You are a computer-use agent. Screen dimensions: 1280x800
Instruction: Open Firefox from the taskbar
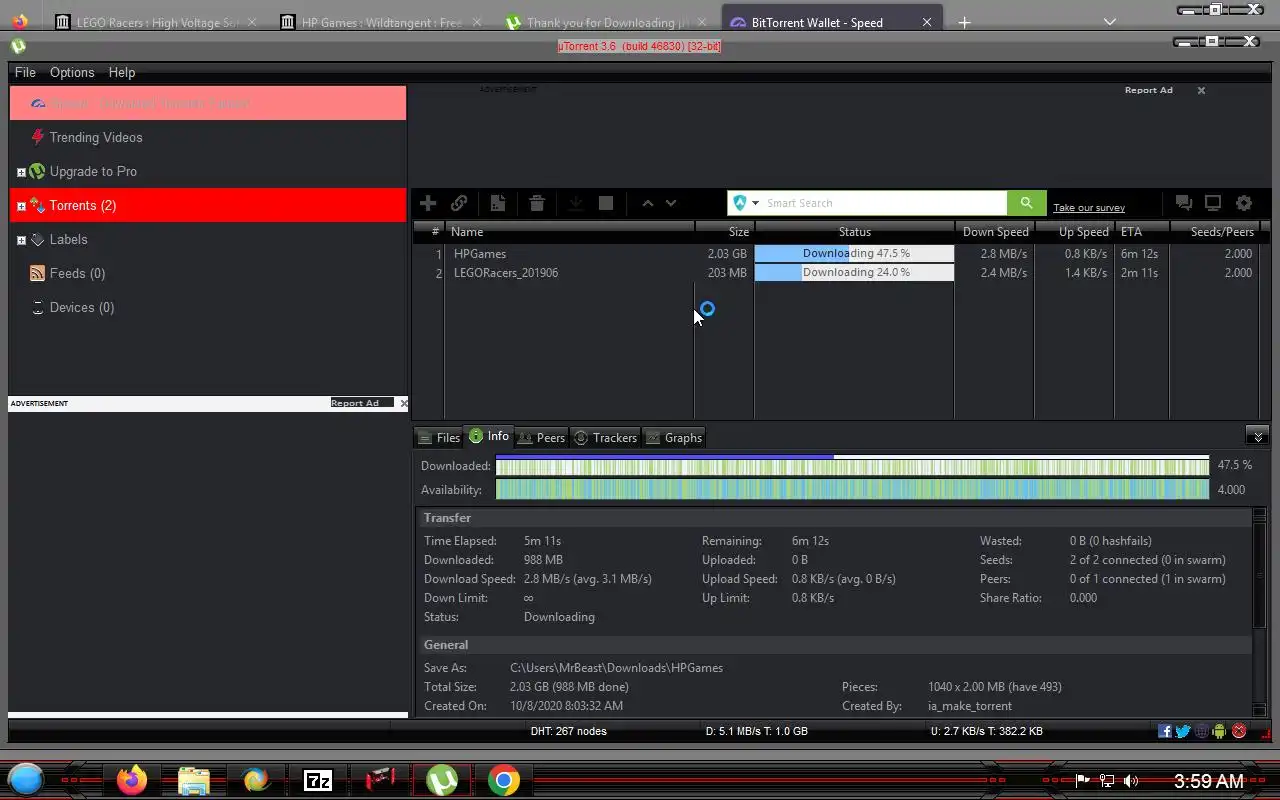point(132,780)
